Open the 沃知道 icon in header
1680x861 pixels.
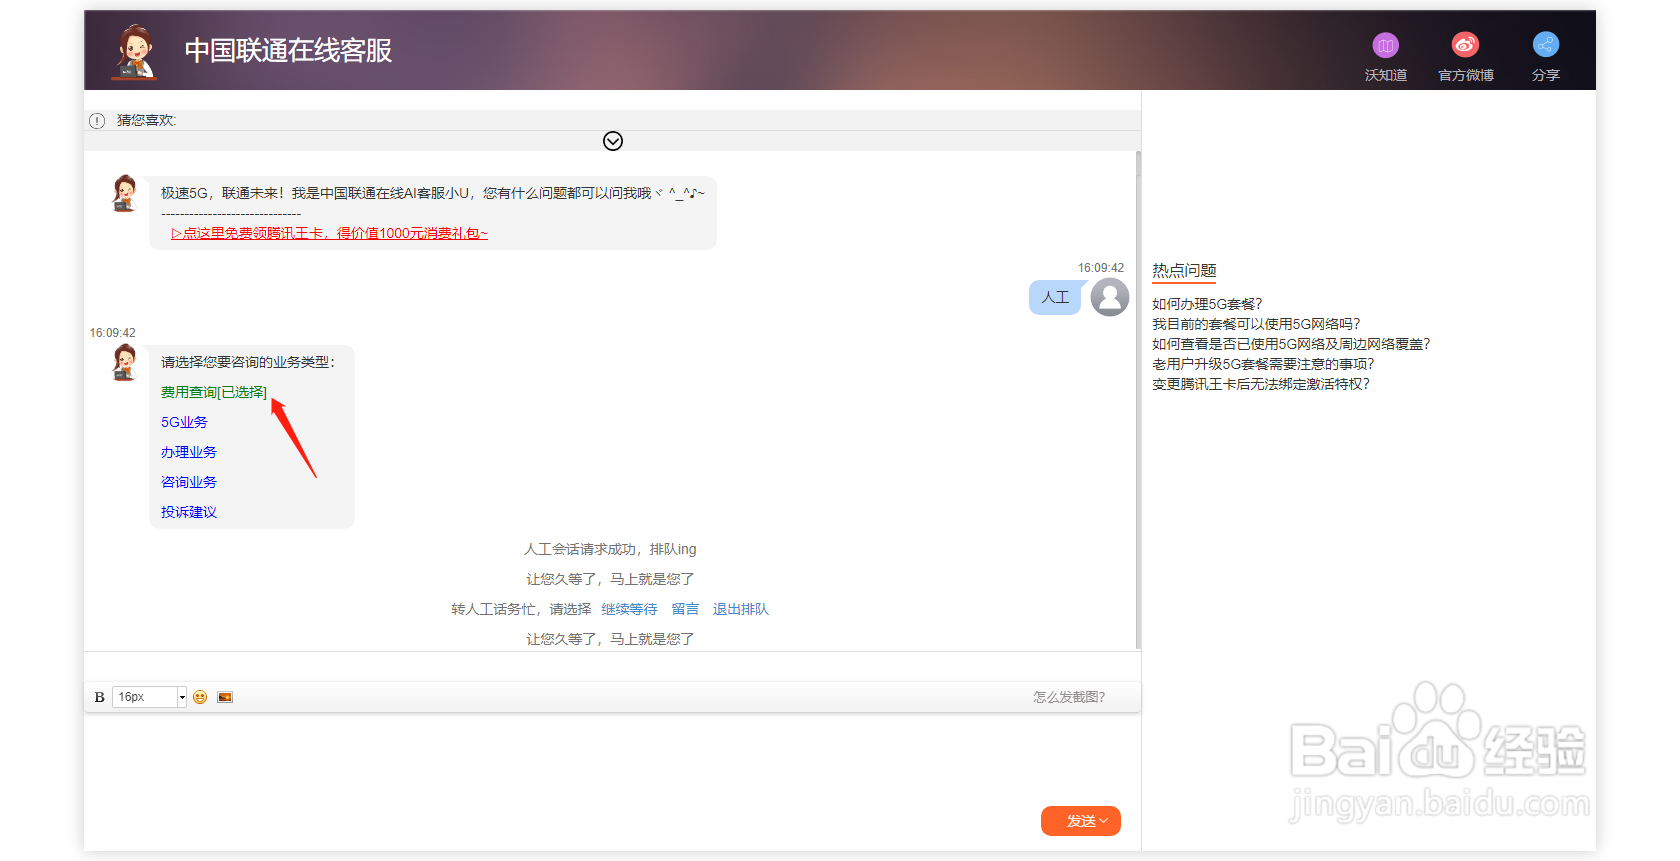(1385, 45)
